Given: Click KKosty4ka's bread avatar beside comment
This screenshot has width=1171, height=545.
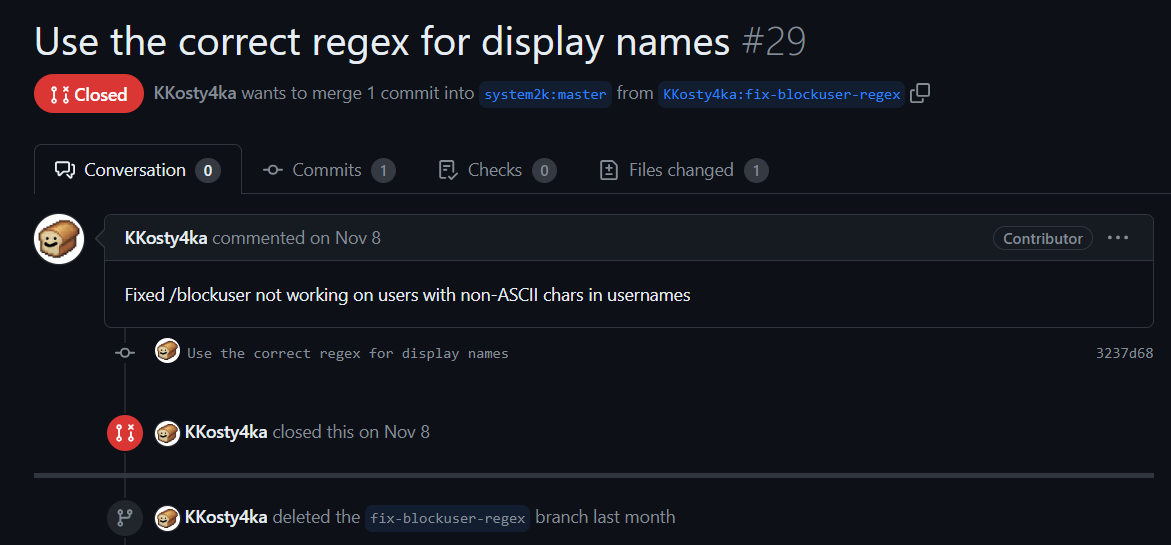Looking at the screenshot, I should tap(59, 239).
